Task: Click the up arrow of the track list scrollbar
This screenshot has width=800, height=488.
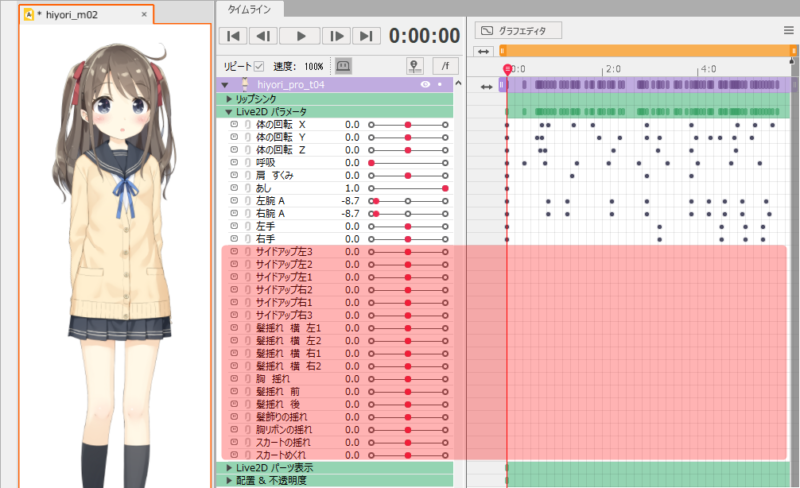Action: [458, 83]
